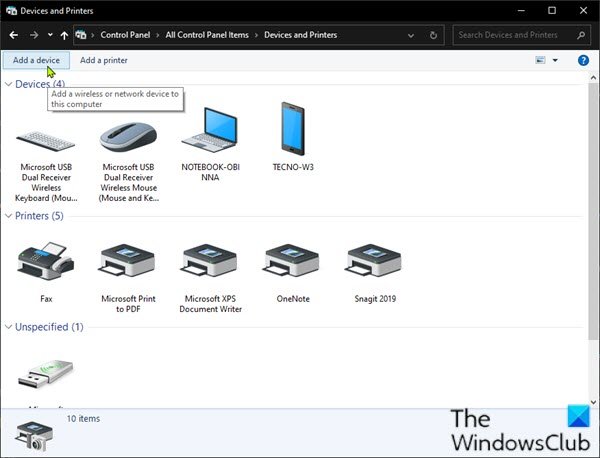Click the 10 items status text
This screenshot has width=600, height=458.
pos(83,419)
